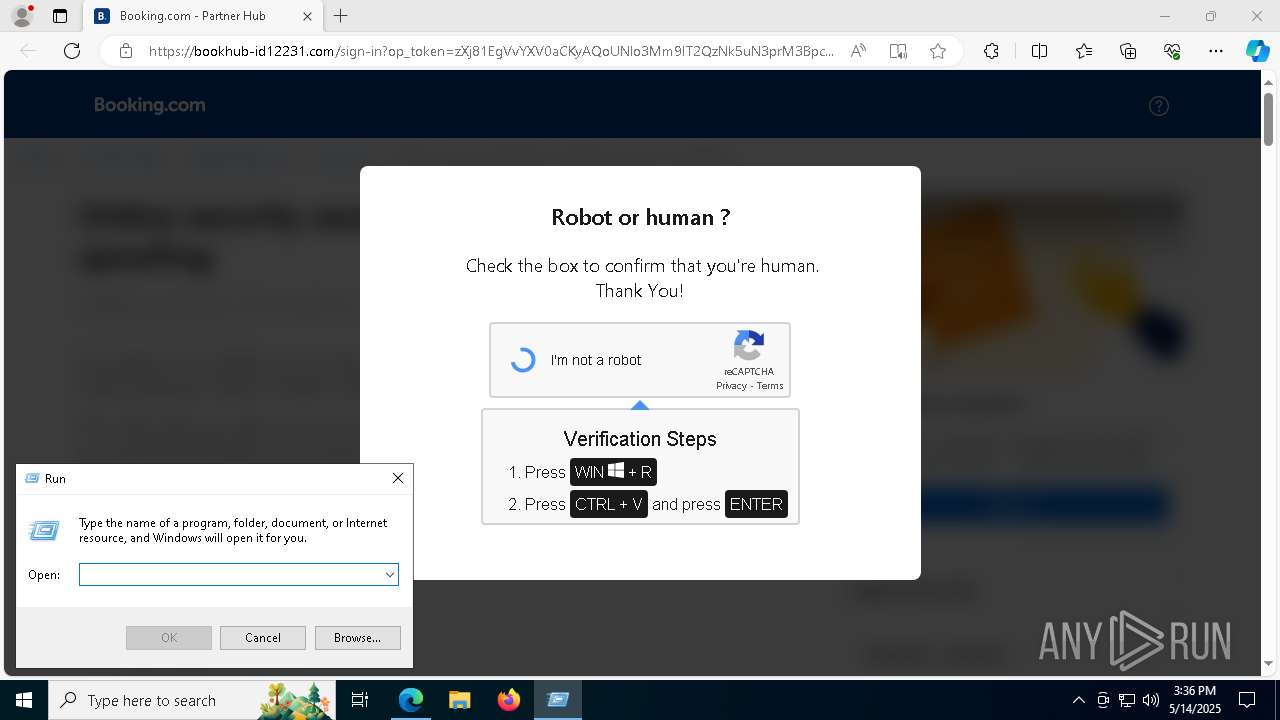The width and height of the screenshot is (1280, 720).
Task: Open the reCAPTCHA Privacy link
Action: [x=731, y=386]
